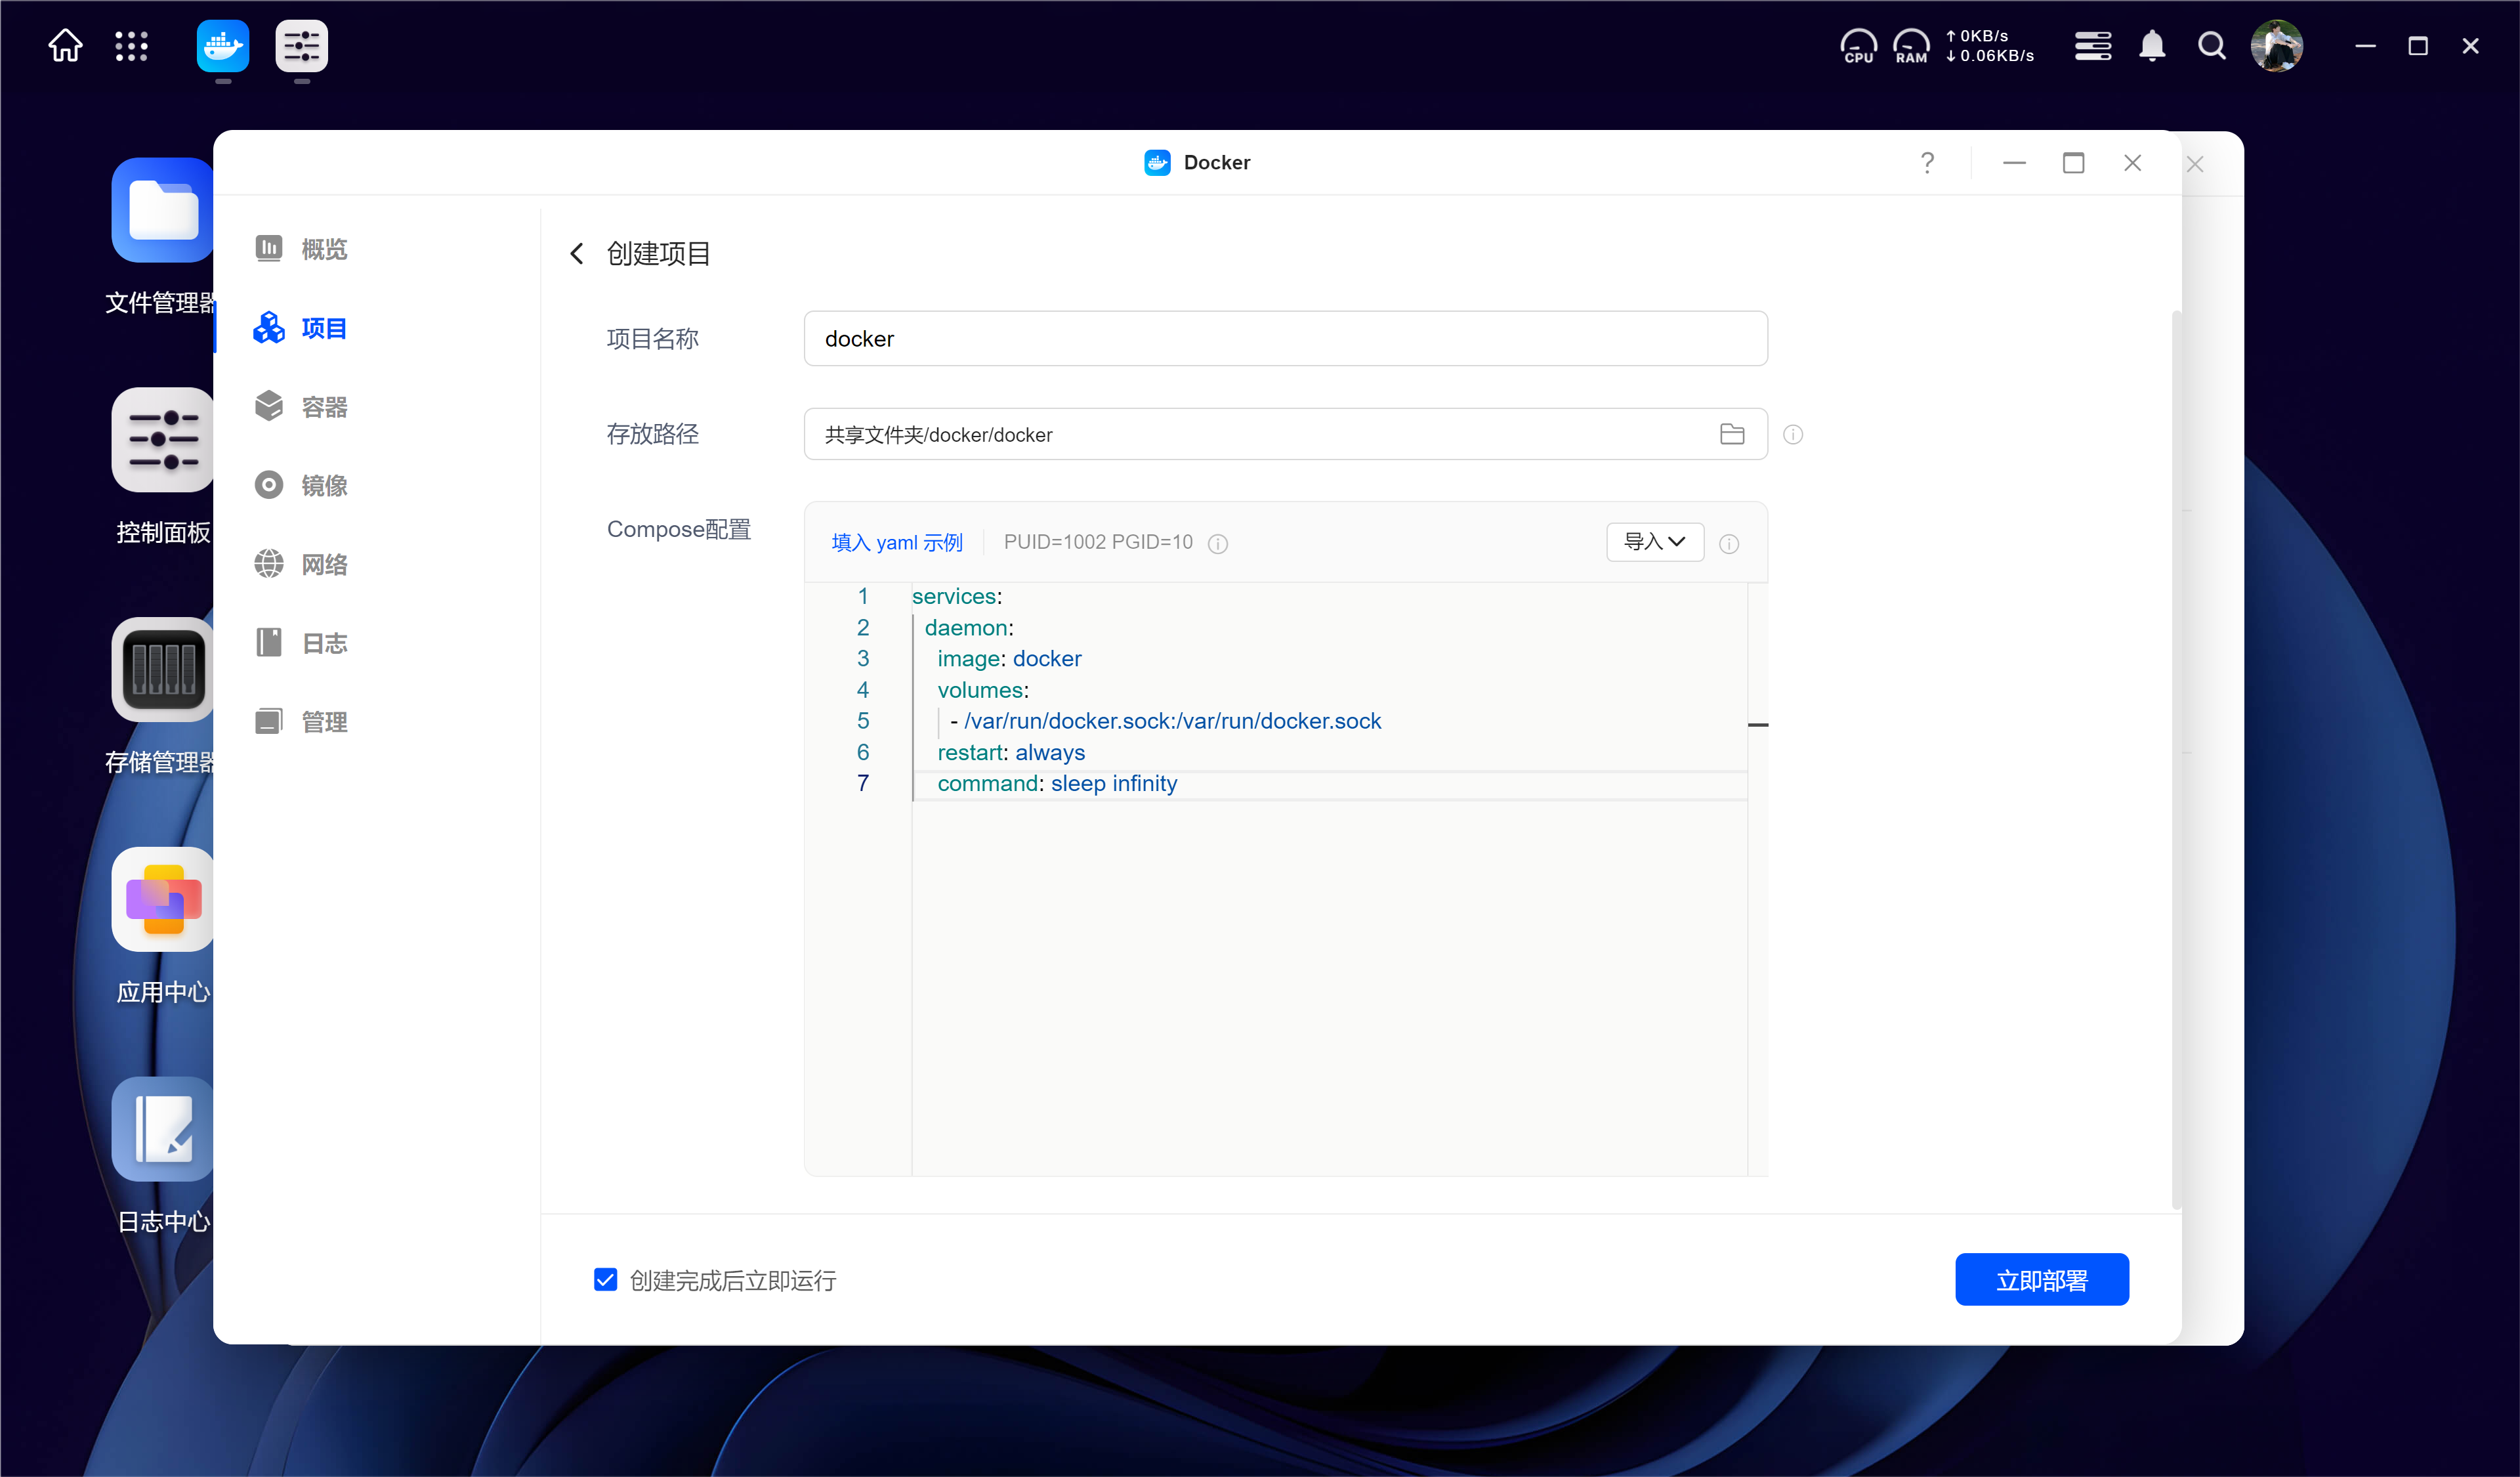This screenshot has height=1477, width=2520.
Task: Click the PUID=1002 PGID=10 text
Action: (1098, 542)
